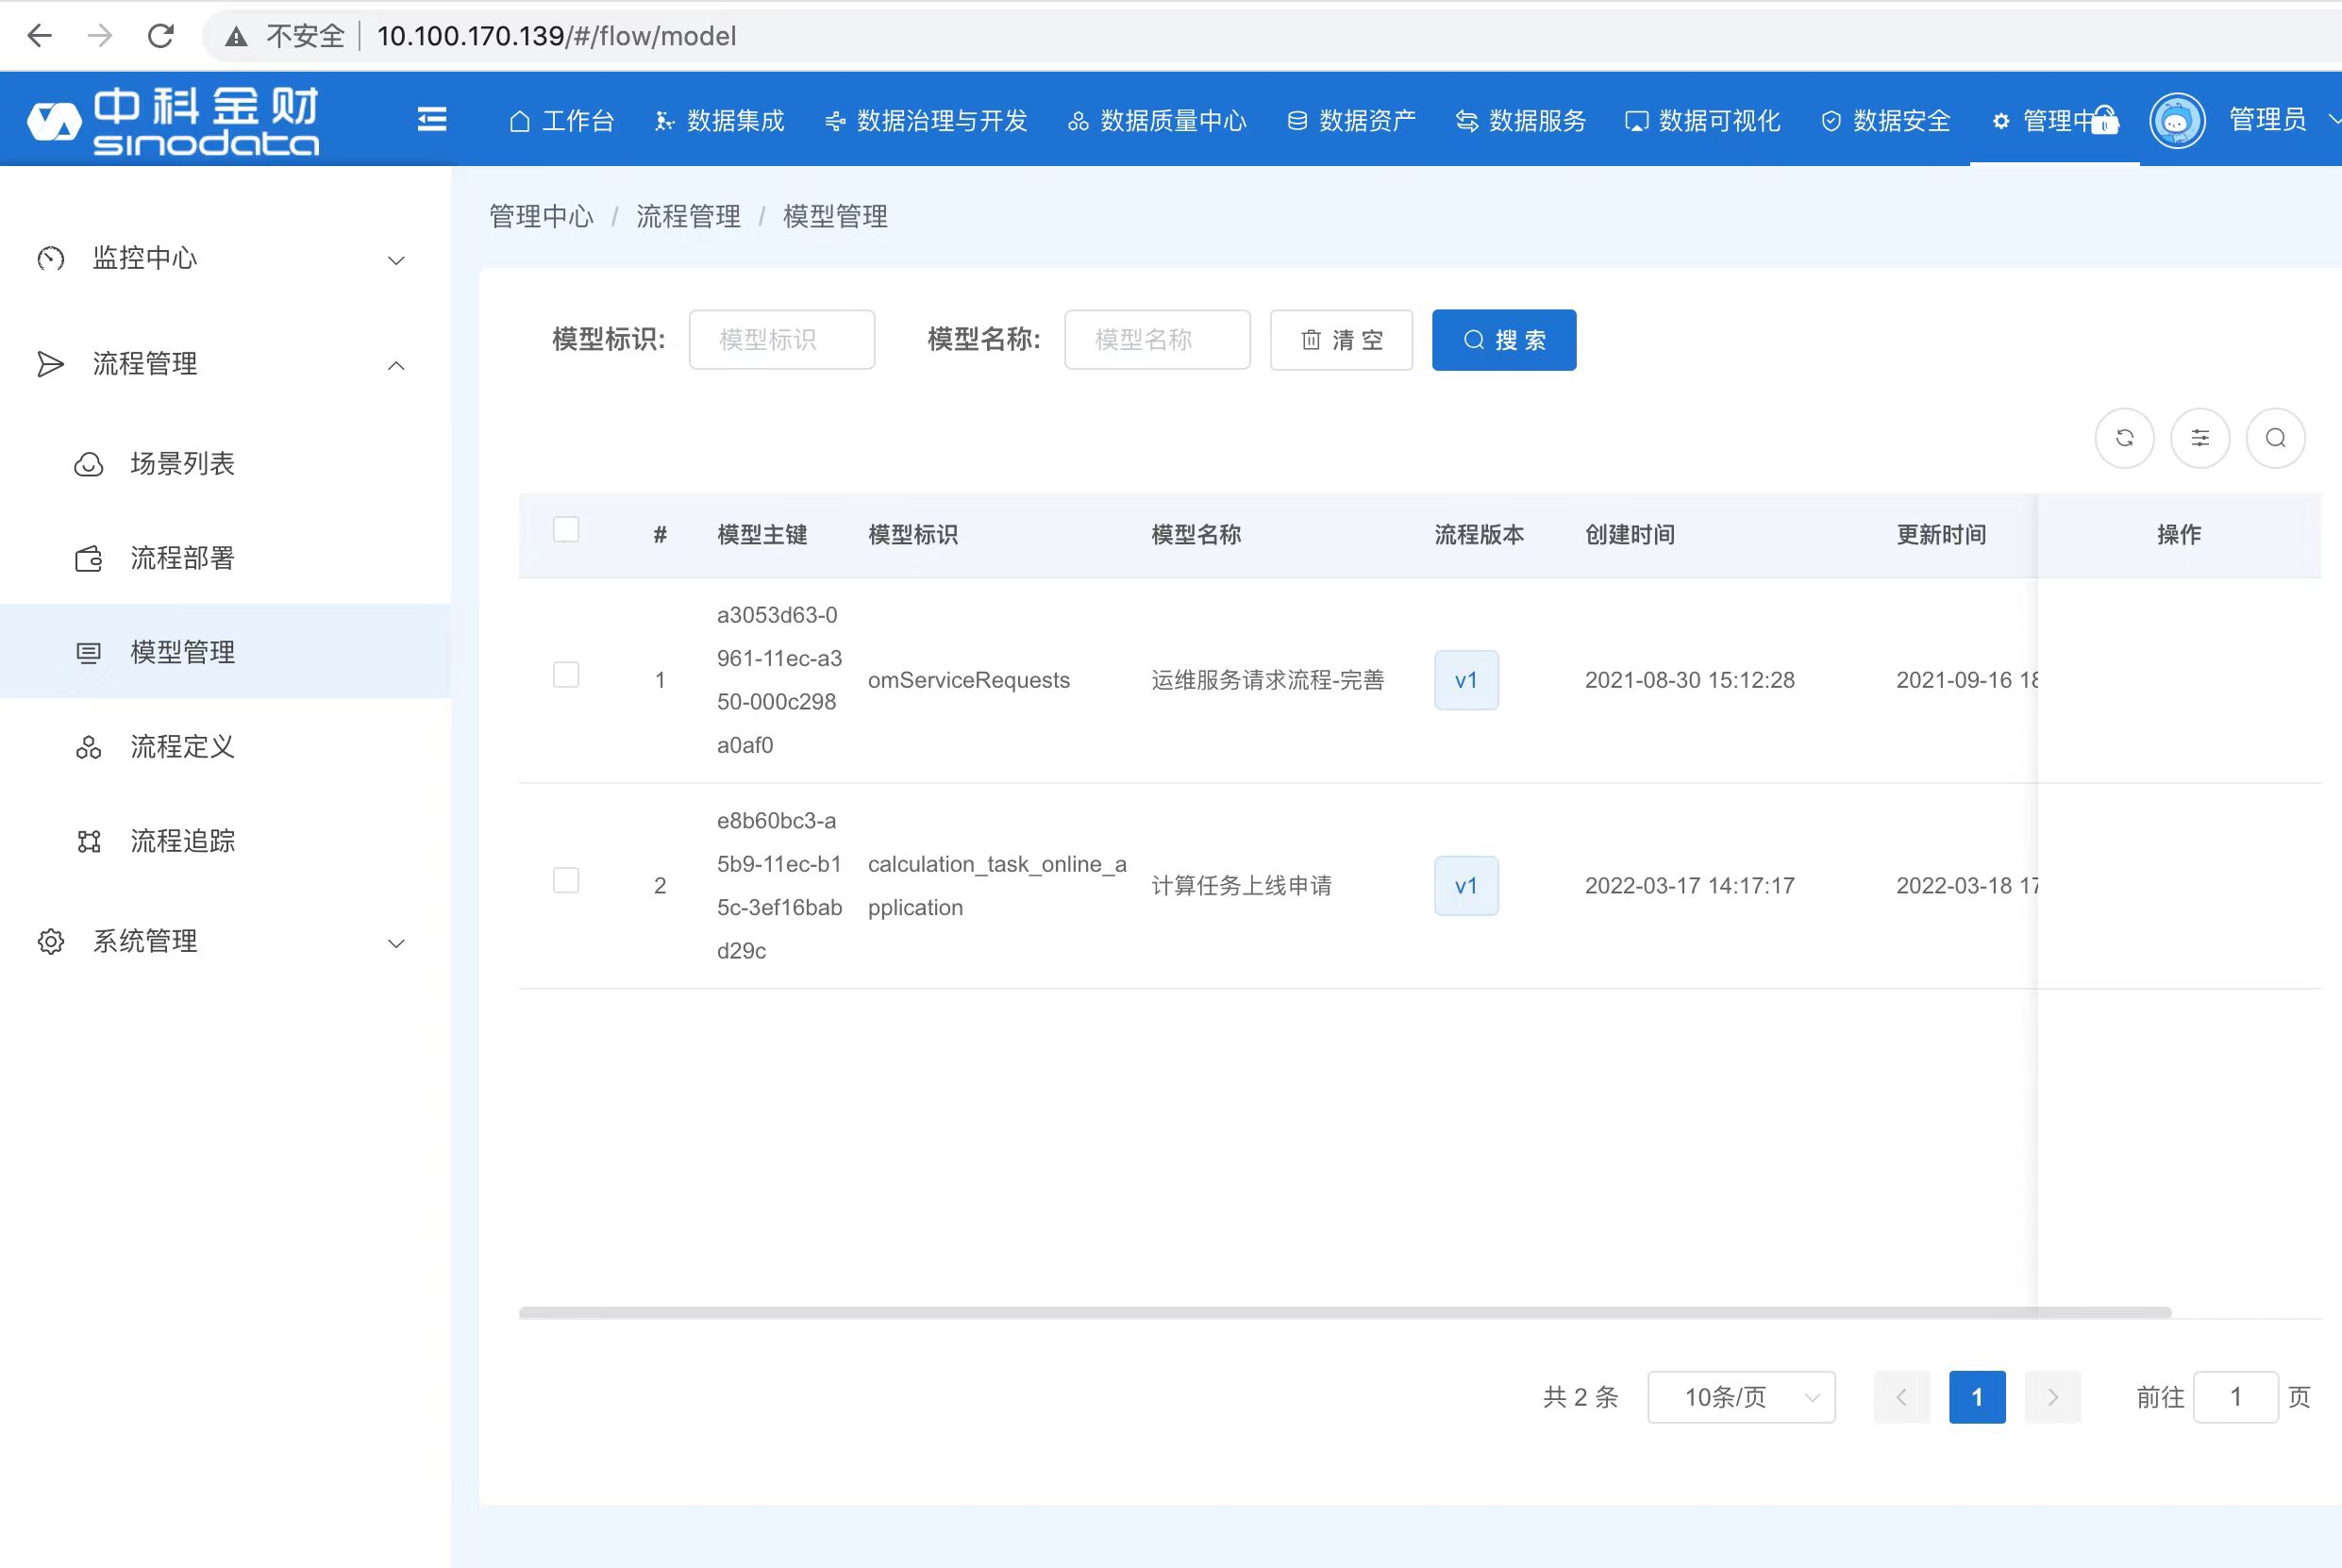This screenshot has height=1568, width=2342.
Task: Click the 系统管理 gear icon
Action: click(51, 942)
